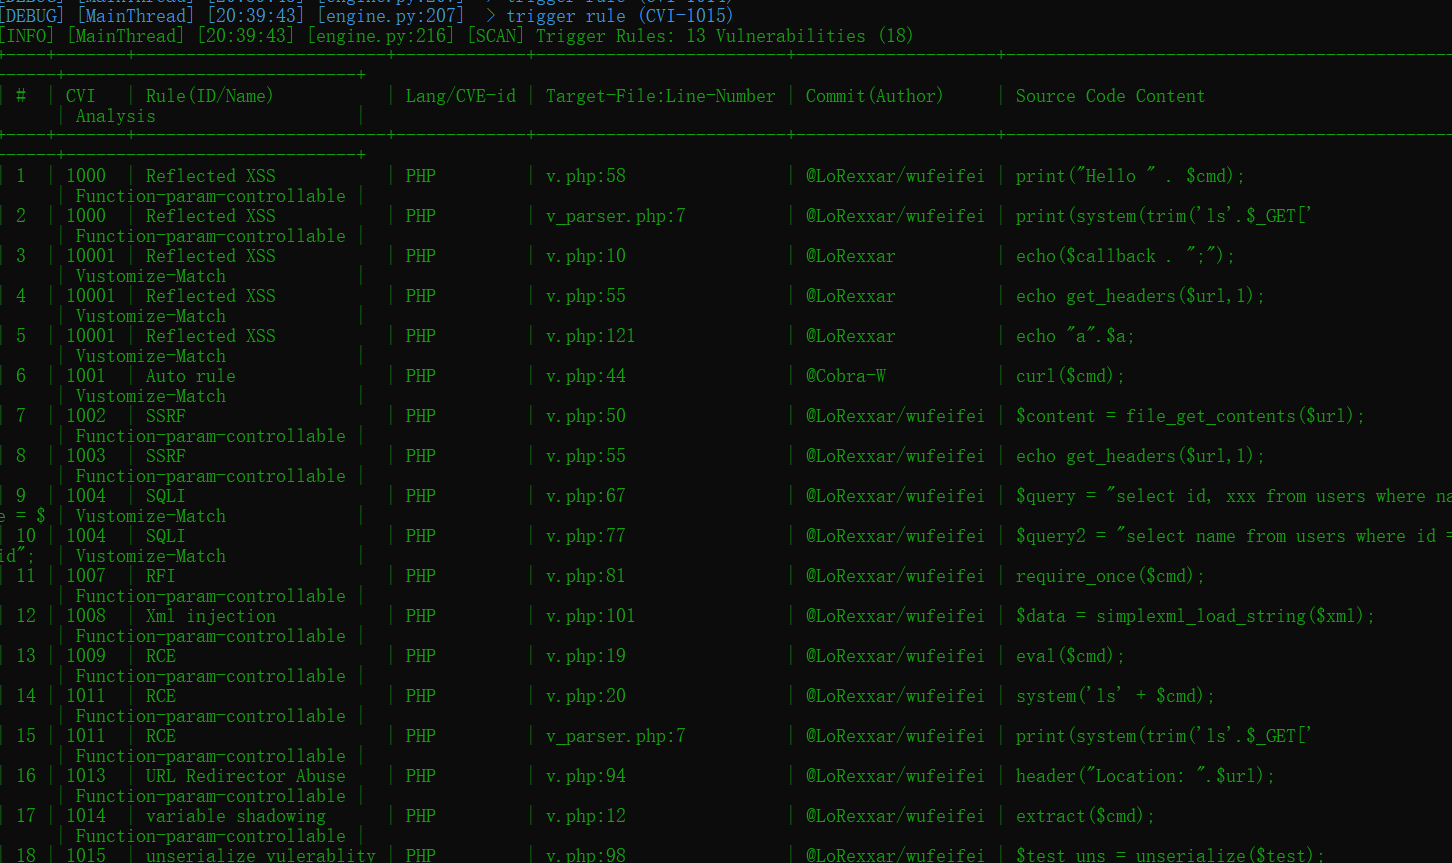Viewport: 1452px width, 863px height.
Task: Select target file 'v.php:58'
Action: tap(586, 176)
